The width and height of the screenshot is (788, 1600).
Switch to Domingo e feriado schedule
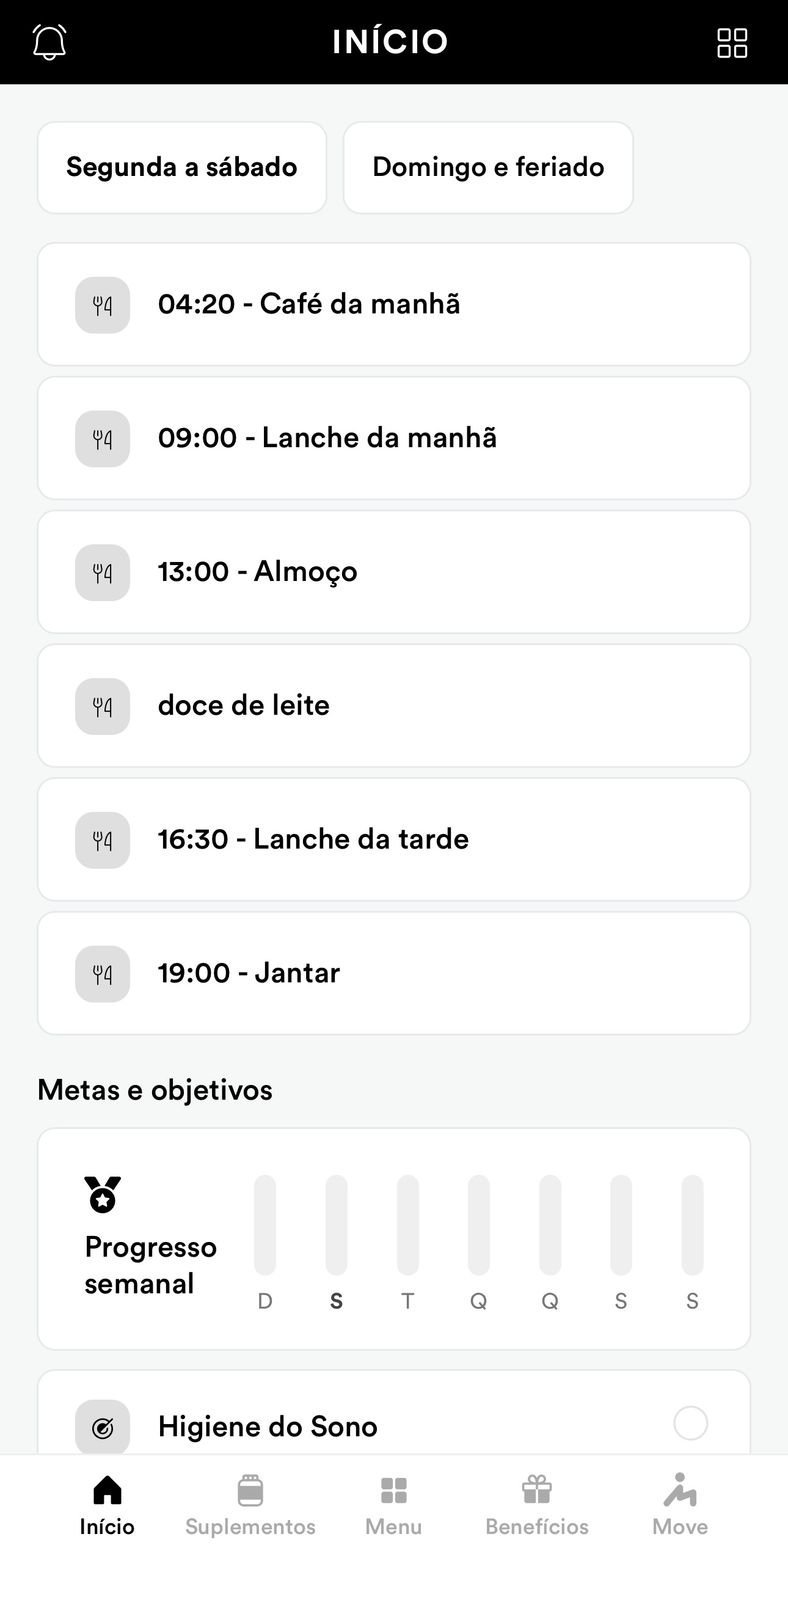pyautogui.click(x=488, y=167)
